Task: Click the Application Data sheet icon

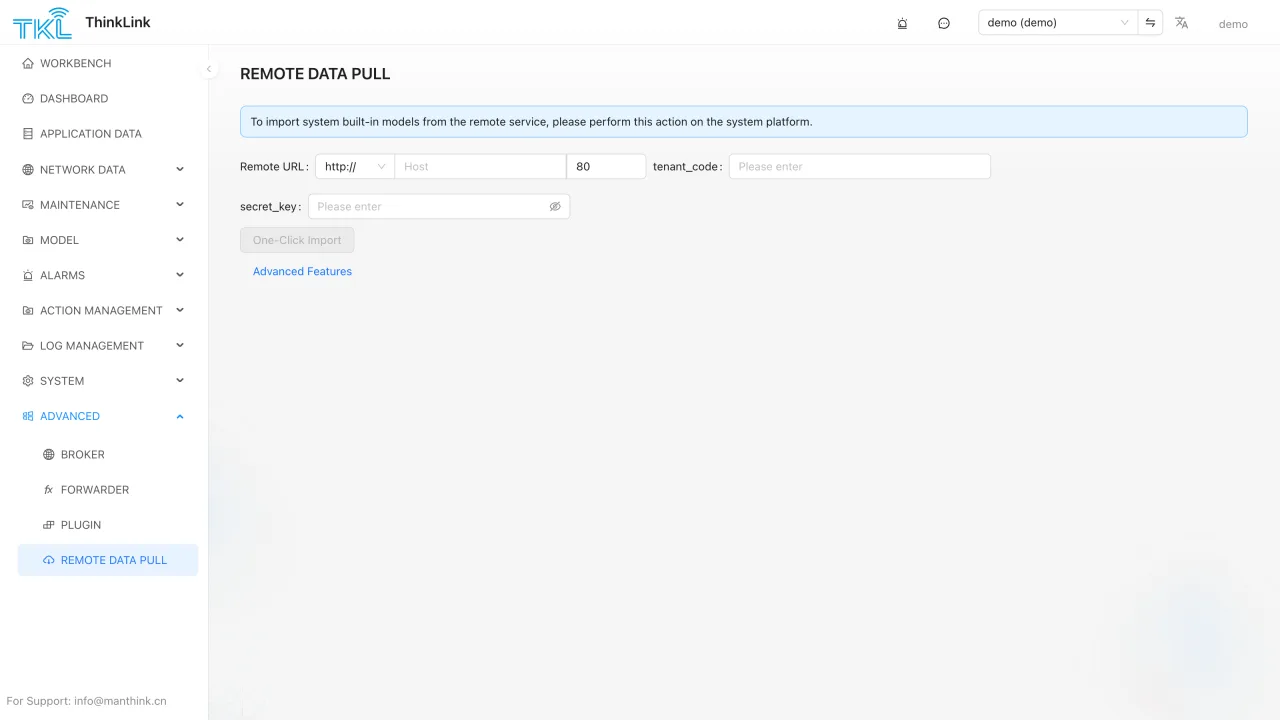Action: pyautogui.click(x=28, y=134)
